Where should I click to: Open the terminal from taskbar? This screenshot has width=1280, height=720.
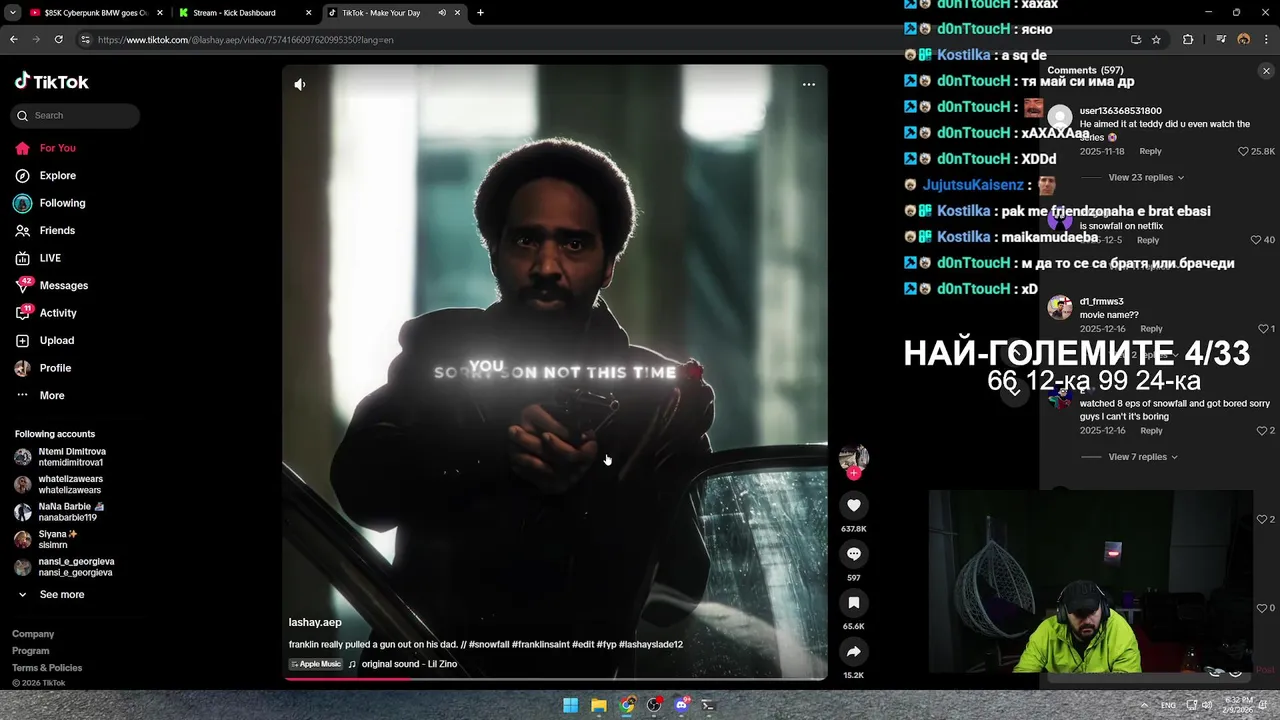tap(708, 705)
